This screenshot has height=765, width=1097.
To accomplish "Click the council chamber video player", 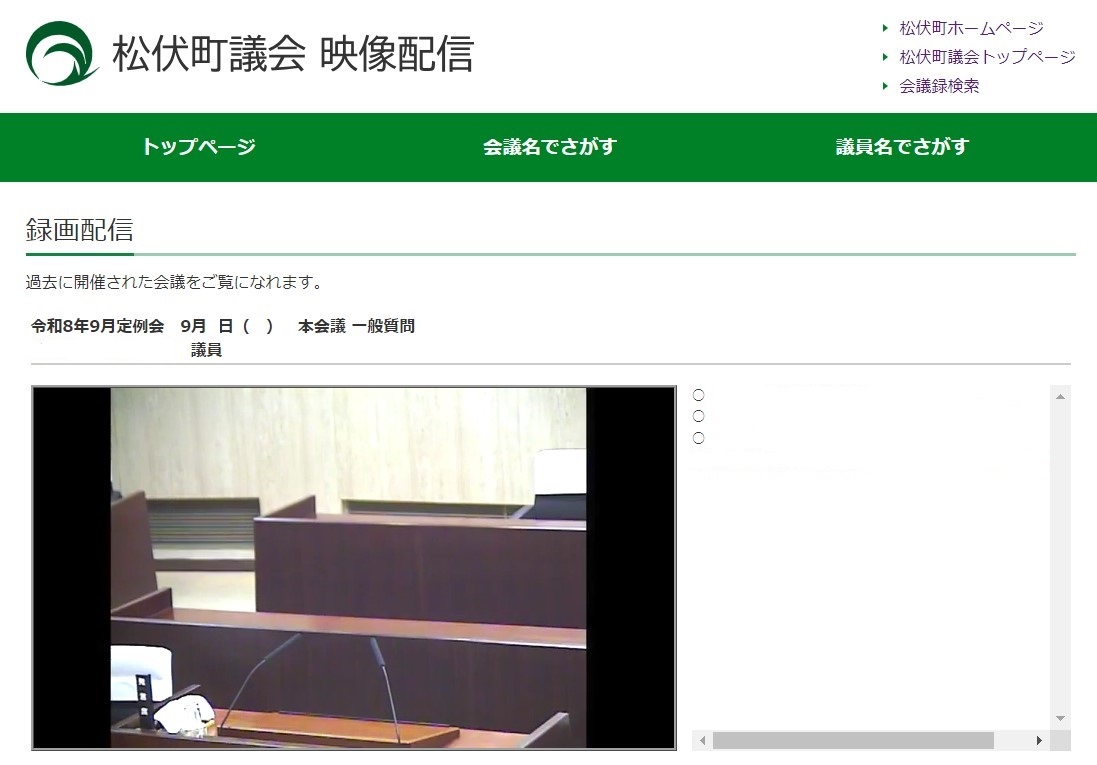I will point(354,568).
